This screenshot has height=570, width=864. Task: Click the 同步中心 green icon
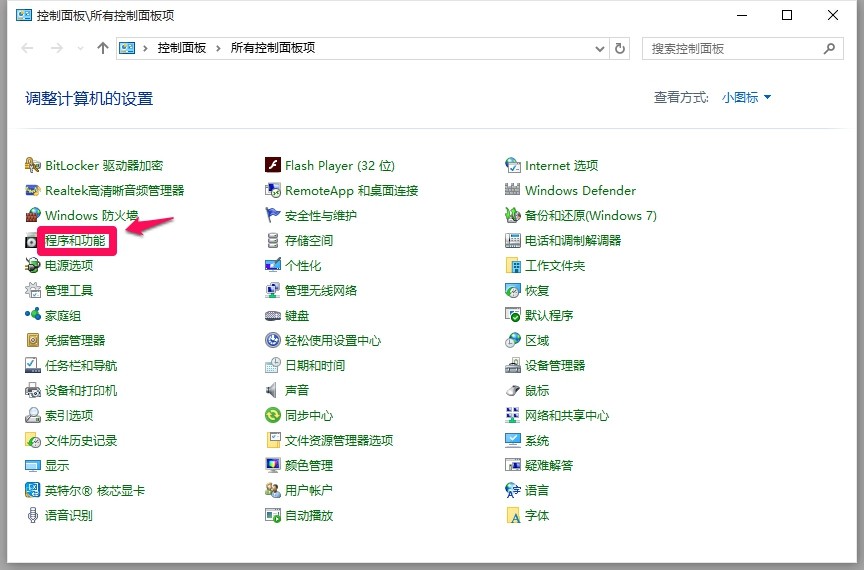[273, 415]
